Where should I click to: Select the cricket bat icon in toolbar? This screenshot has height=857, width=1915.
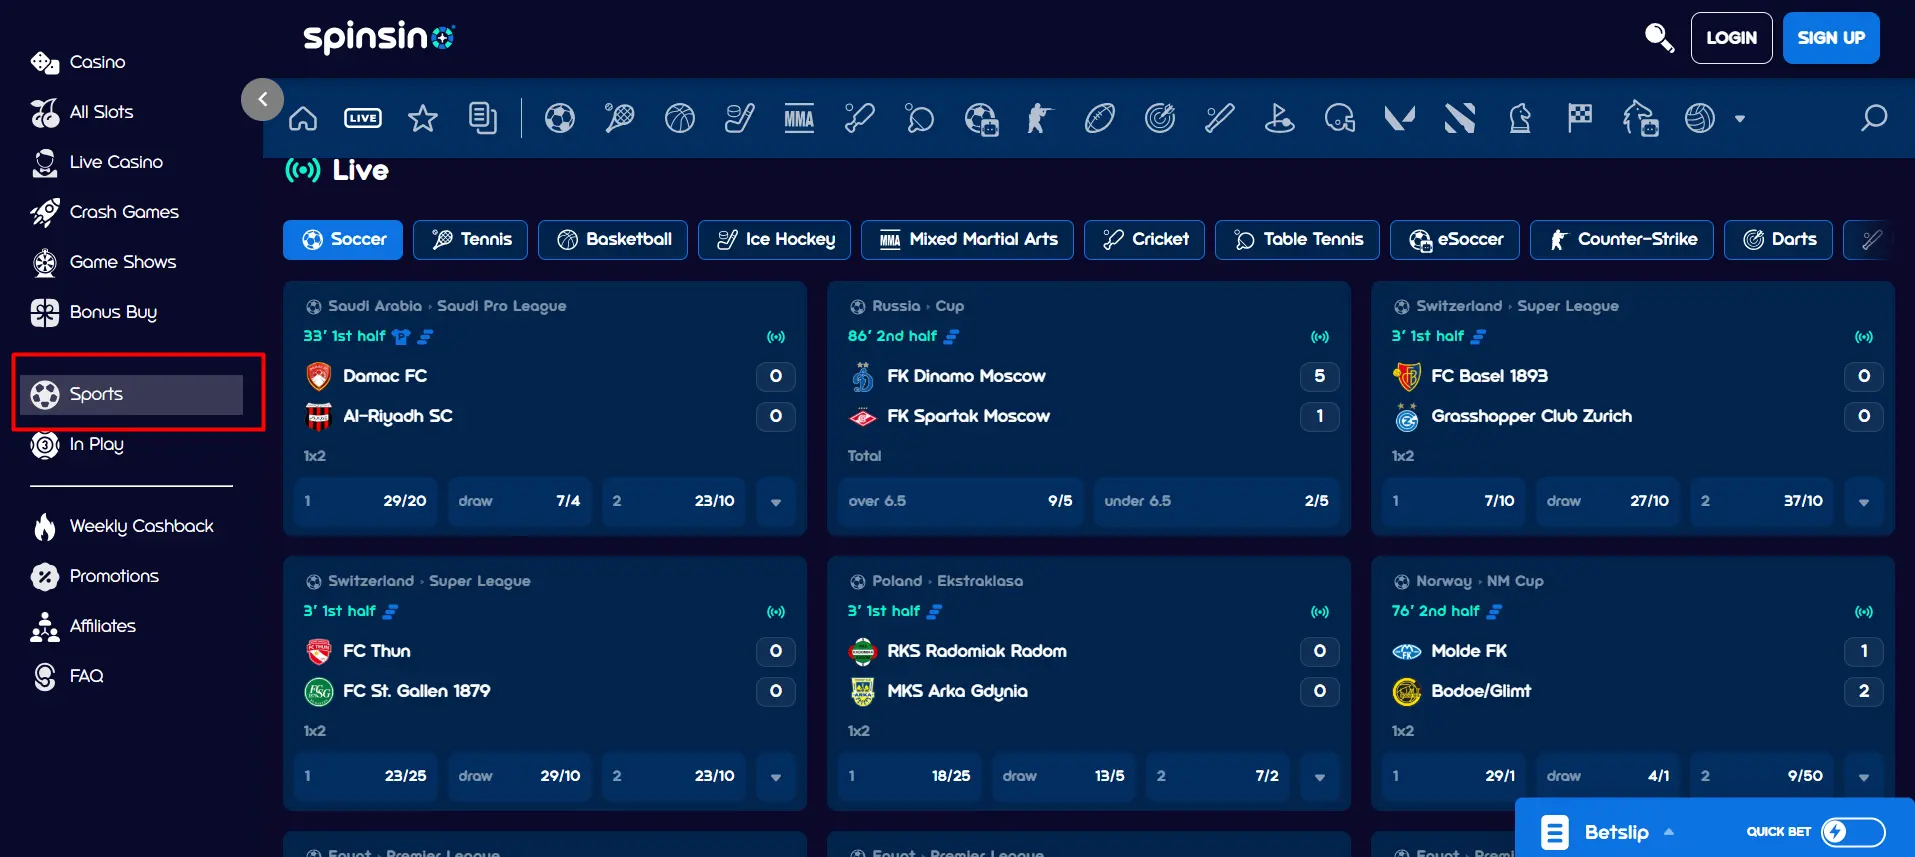[x=860, y=119]
